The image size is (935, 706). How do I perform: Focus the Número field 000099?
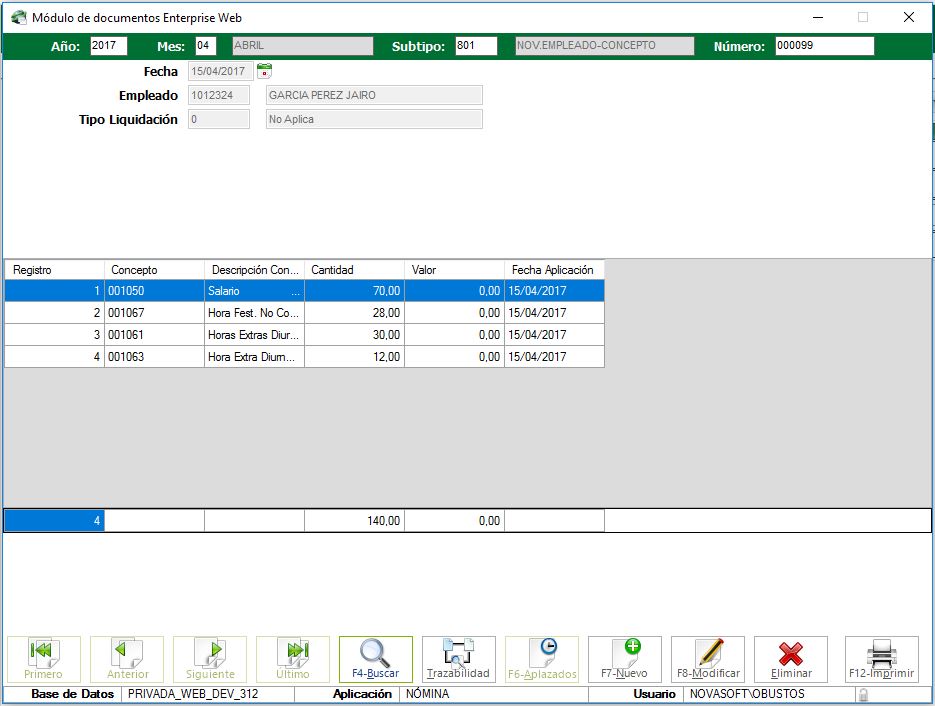coord(824,46)
